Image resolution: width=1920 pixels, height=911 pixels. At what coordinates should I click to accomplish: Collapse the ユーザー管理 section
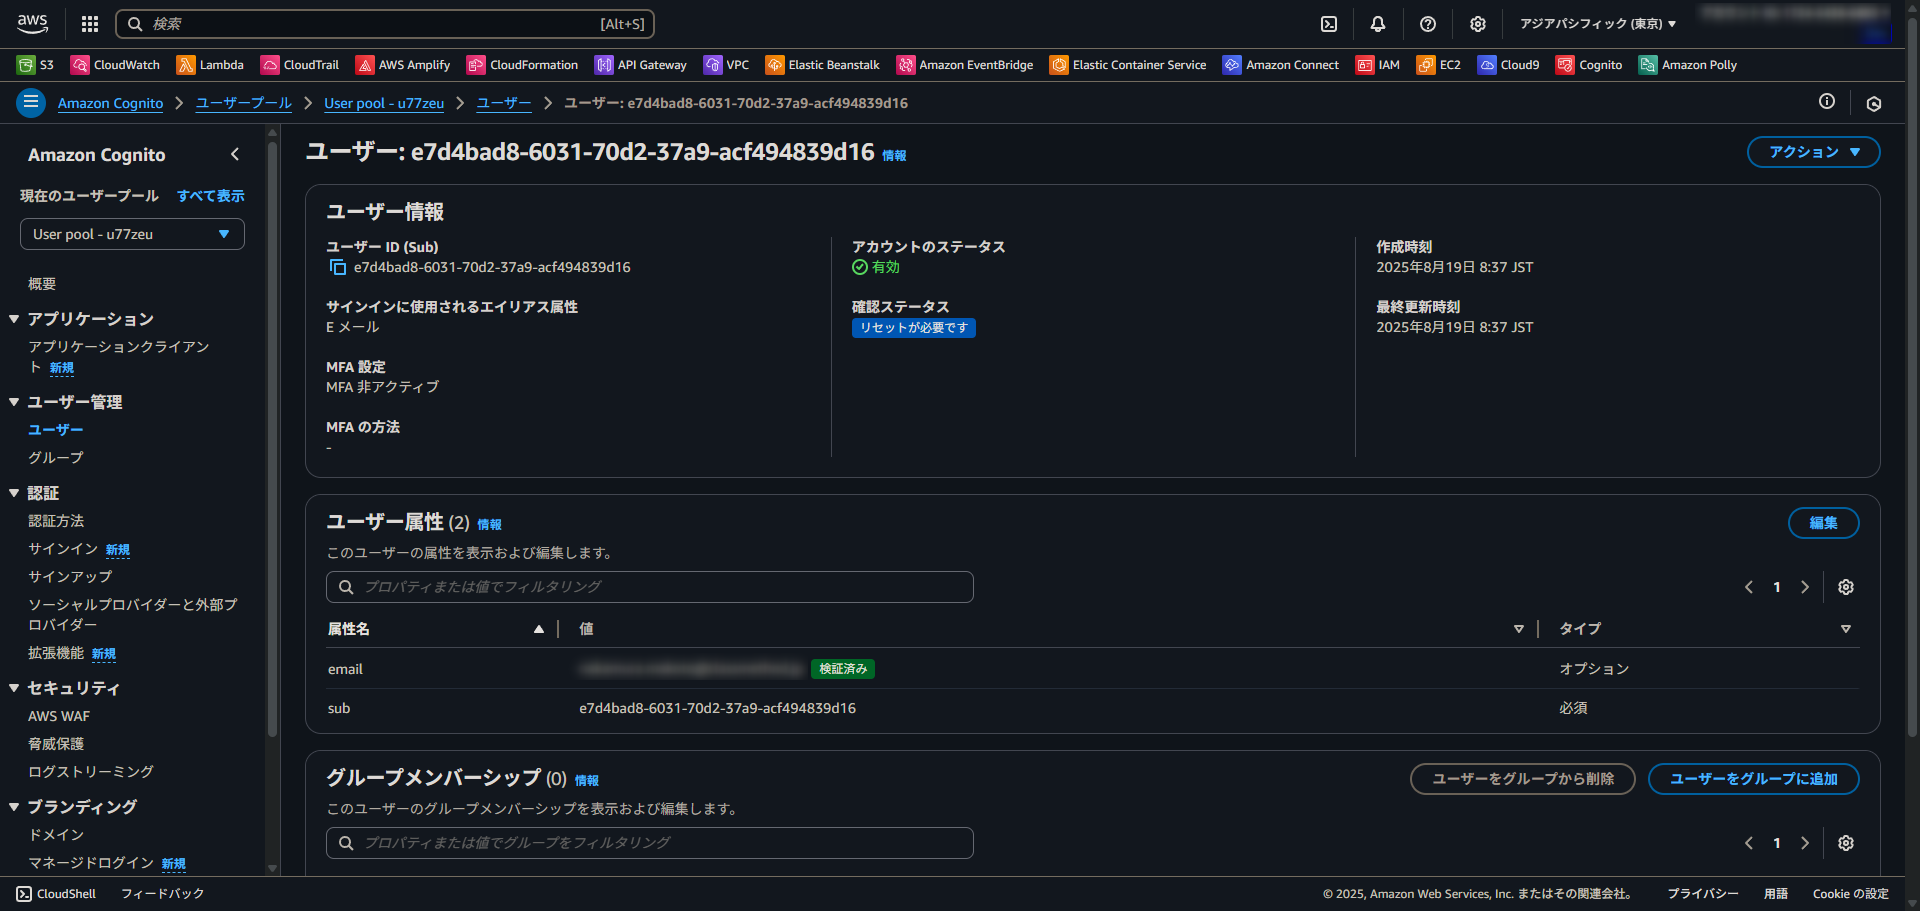14,402
